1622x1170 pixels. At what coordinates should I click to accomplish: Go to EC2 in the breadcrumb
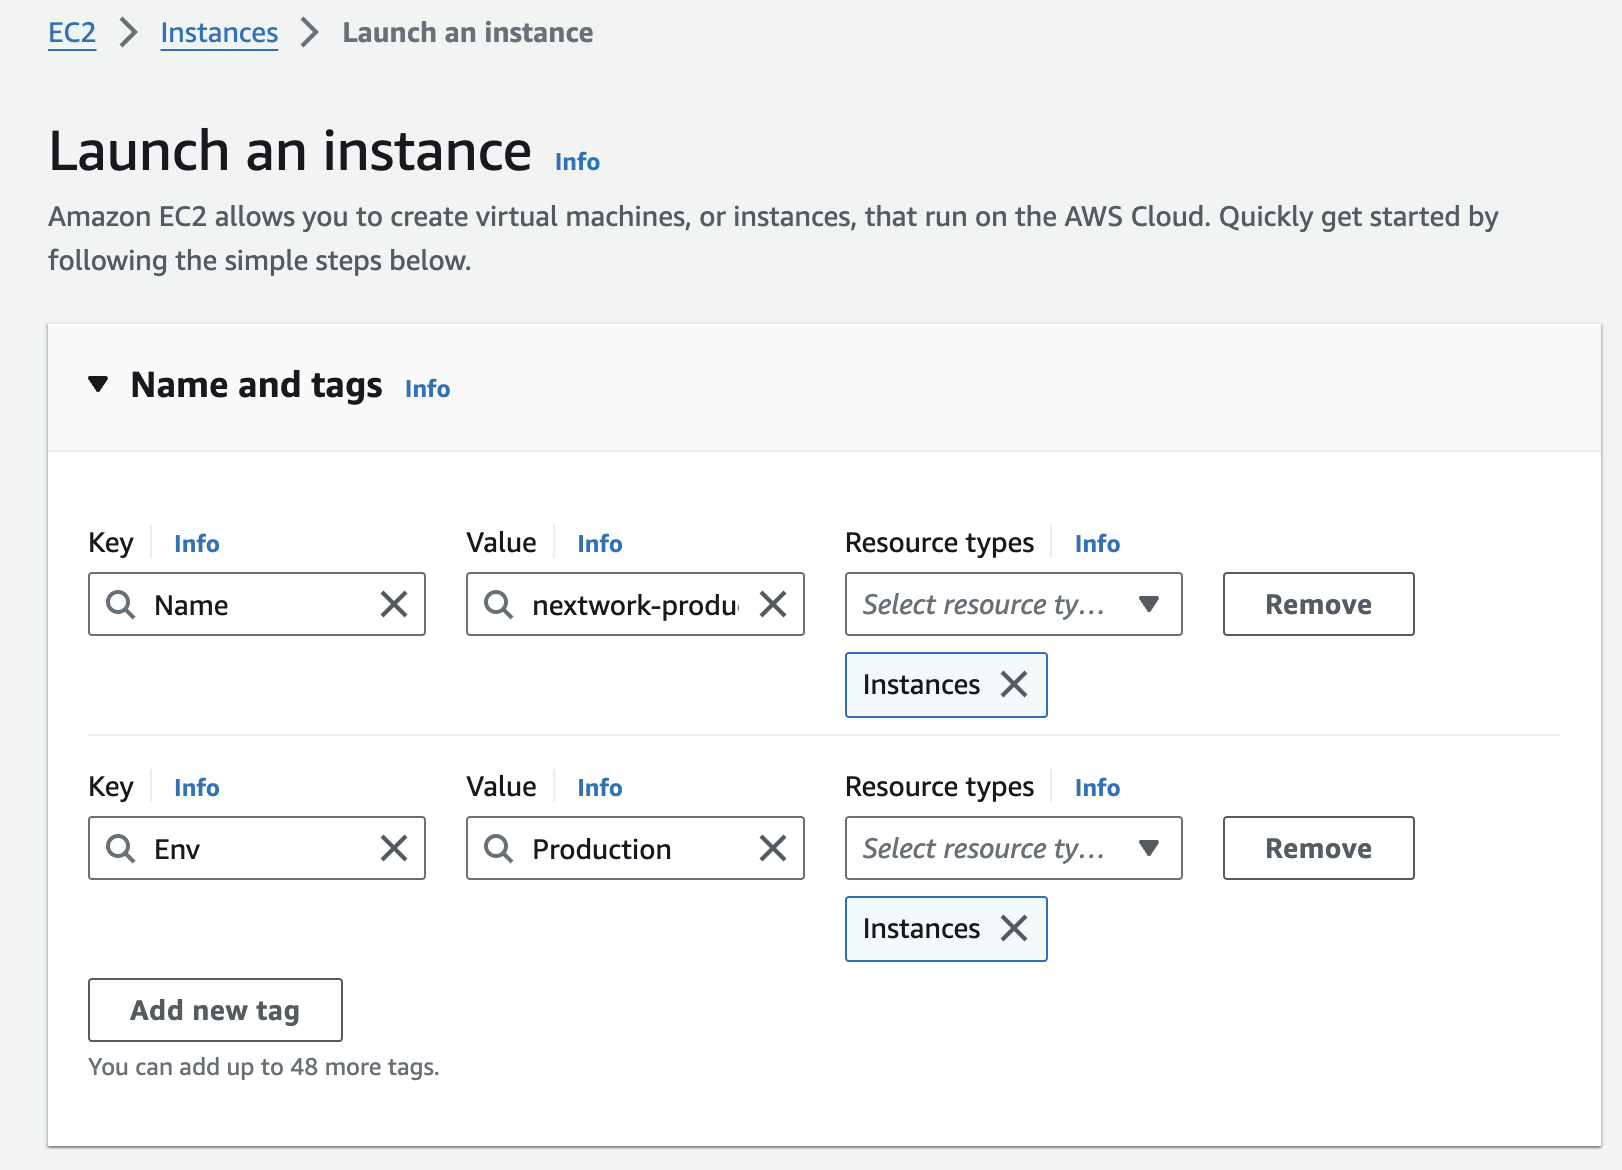(x=72, y=33)
